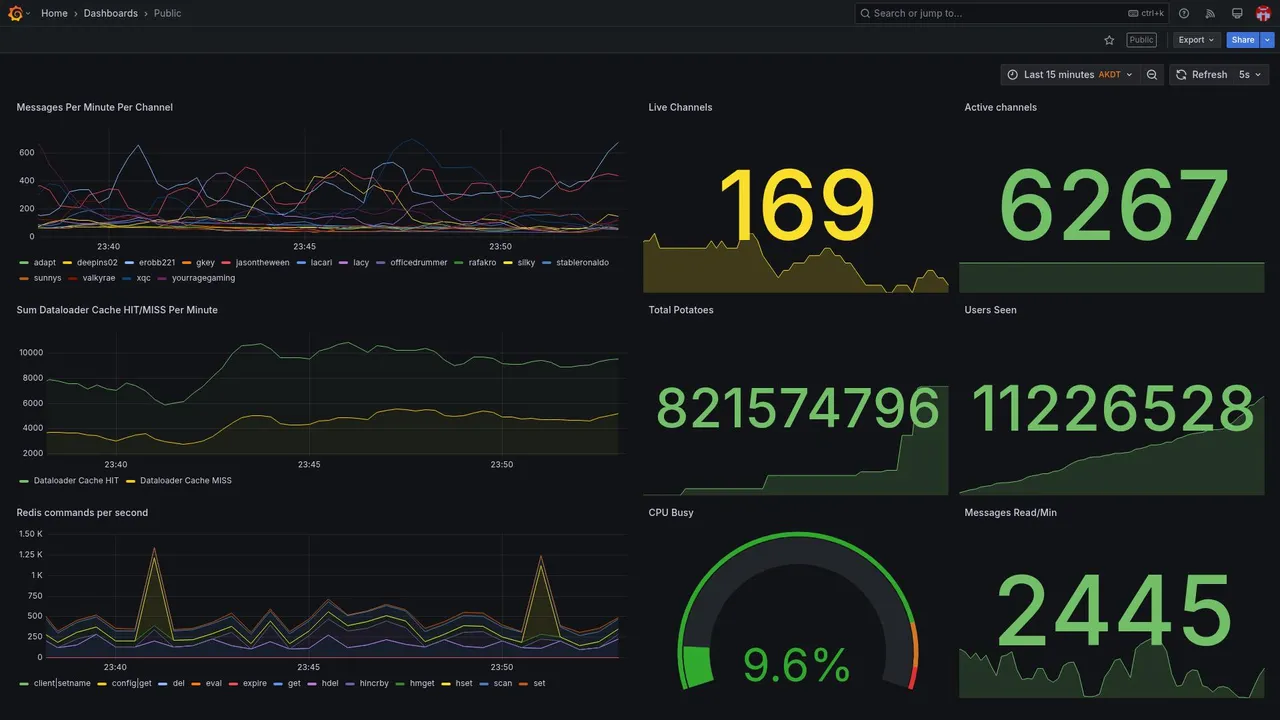Open the Export dropdown
The image size is (1280, 720).
[1196, 40]
